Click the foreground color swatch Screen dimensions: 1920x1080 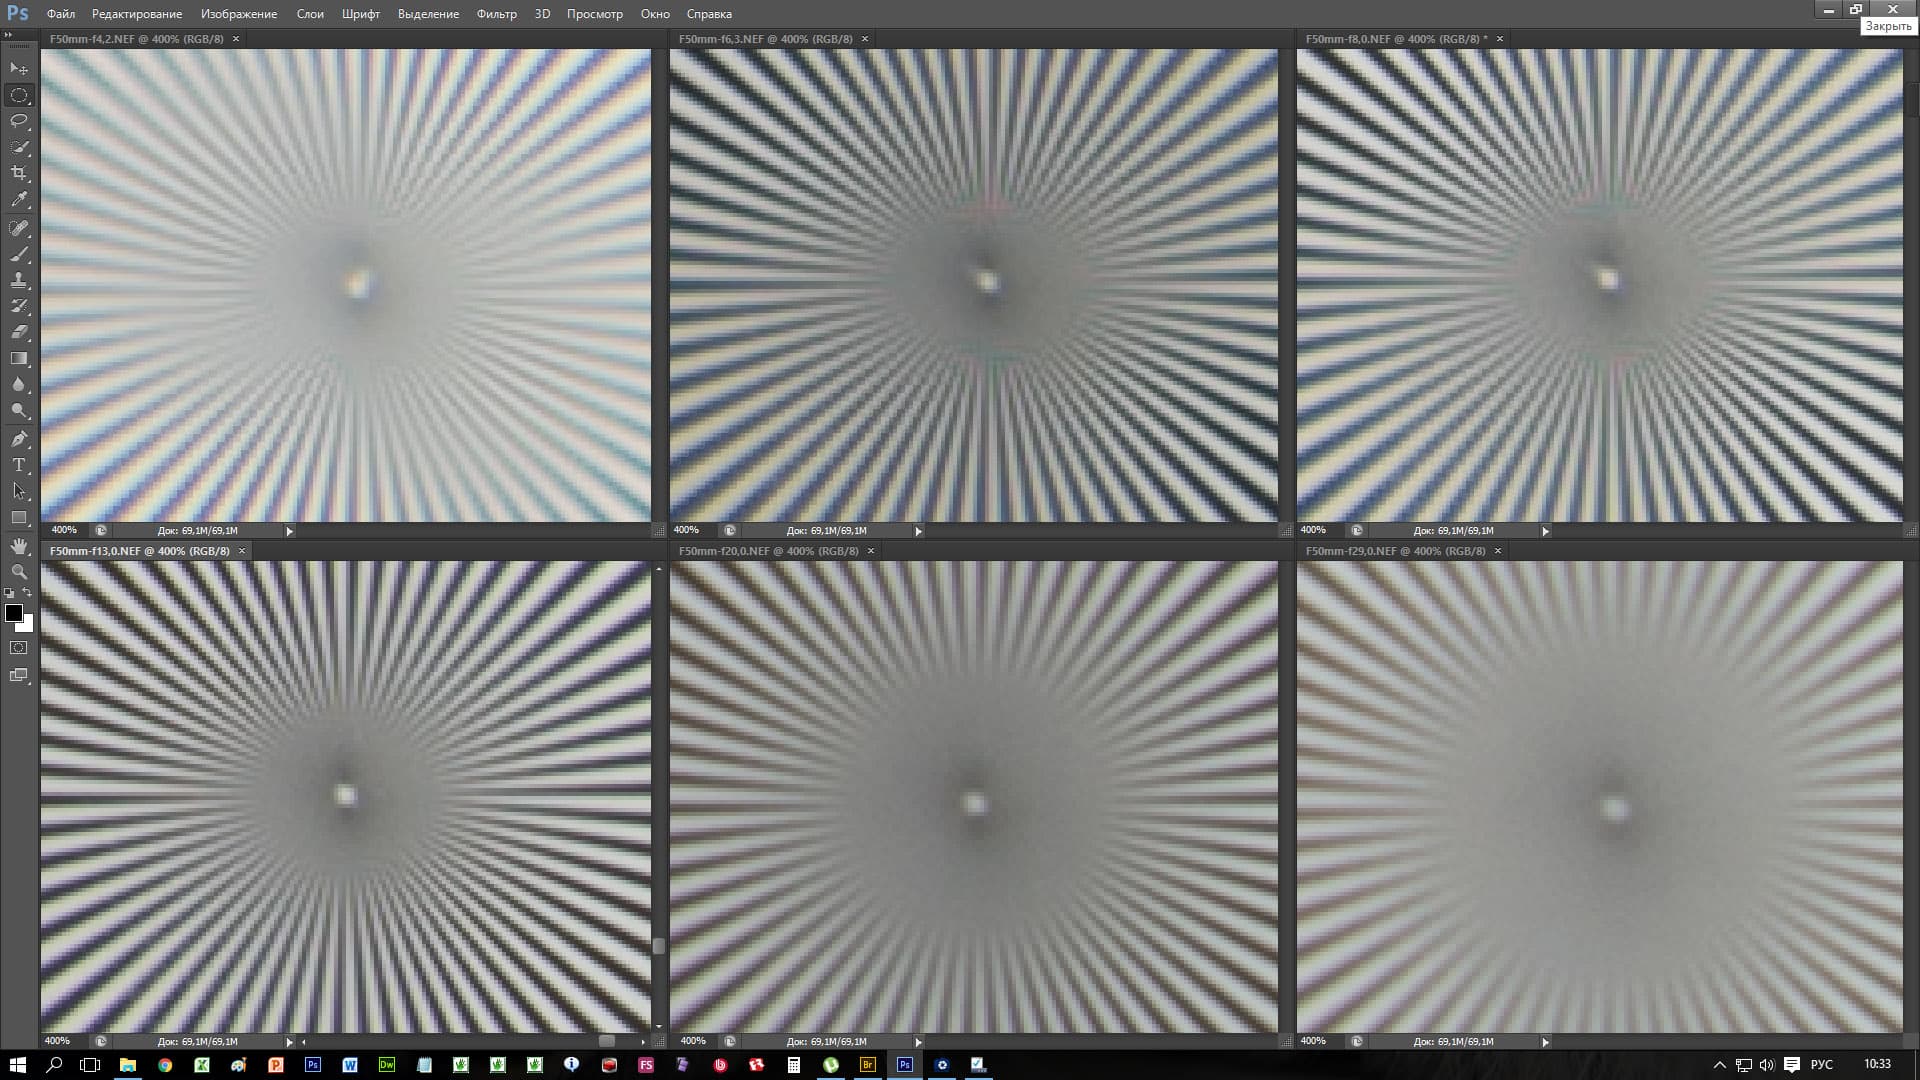(13, 613)
